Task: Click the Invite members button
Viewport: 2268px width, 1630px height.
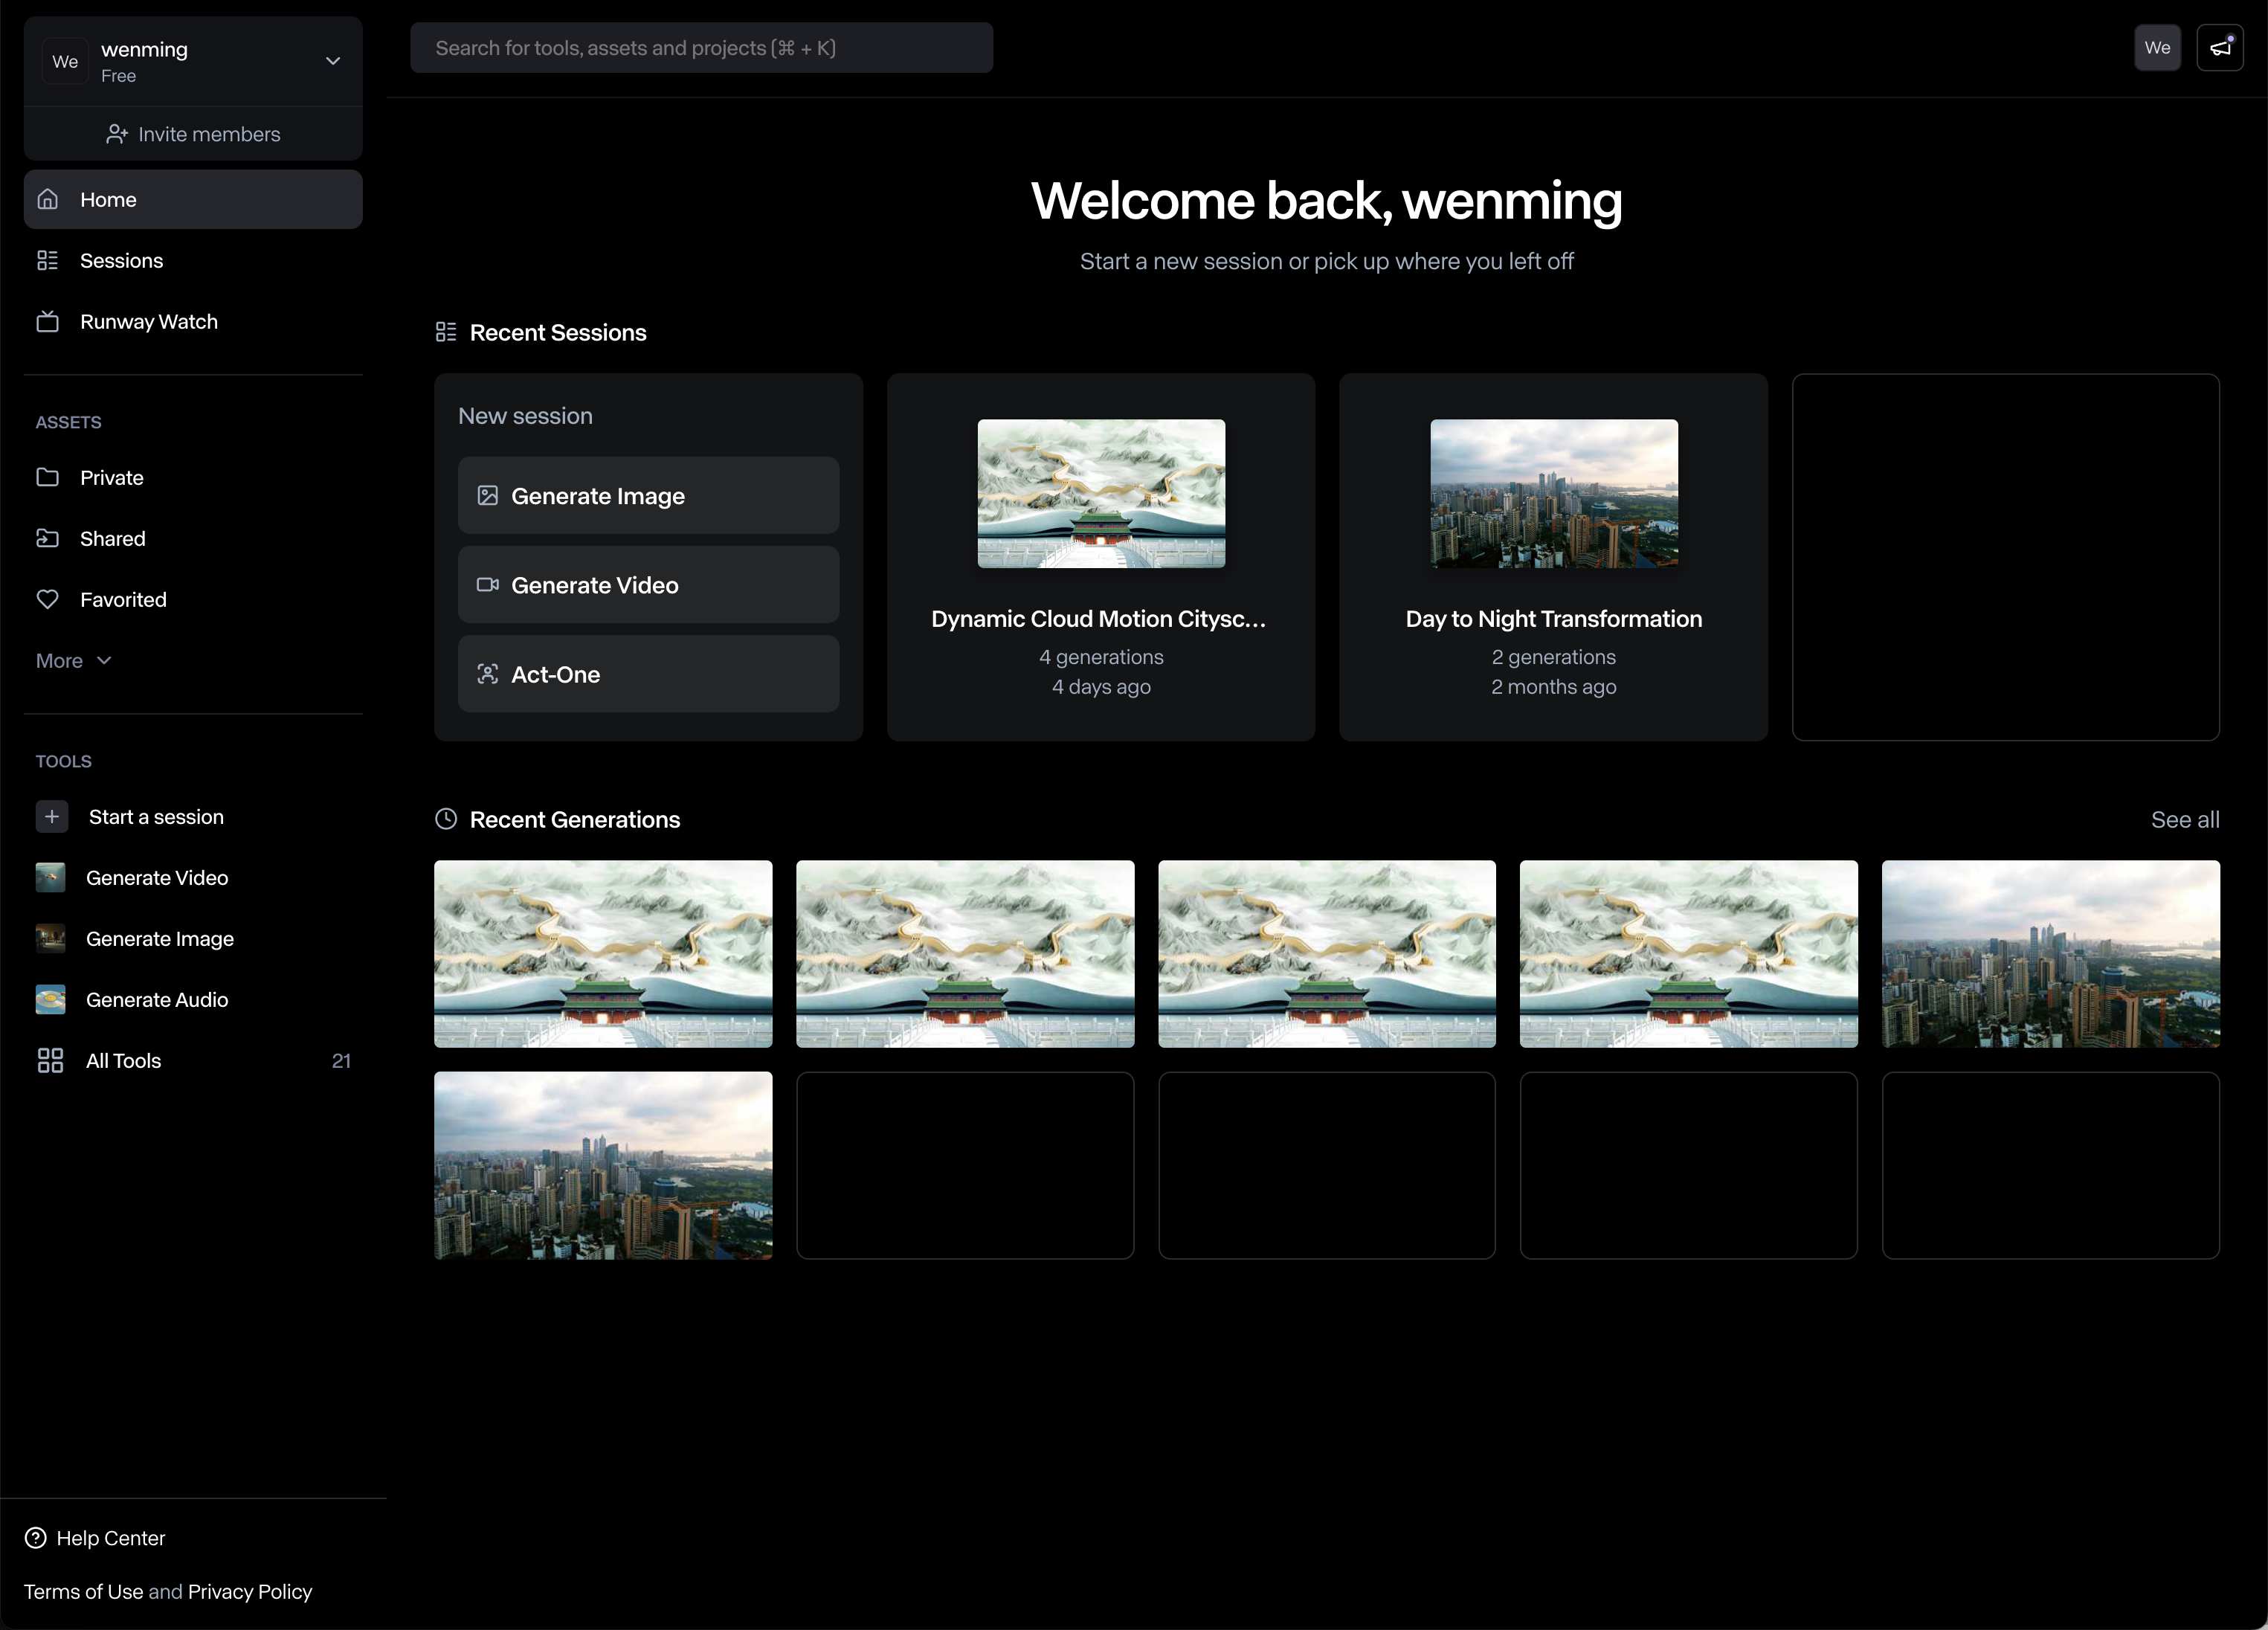Action: (x=193, y=134)
